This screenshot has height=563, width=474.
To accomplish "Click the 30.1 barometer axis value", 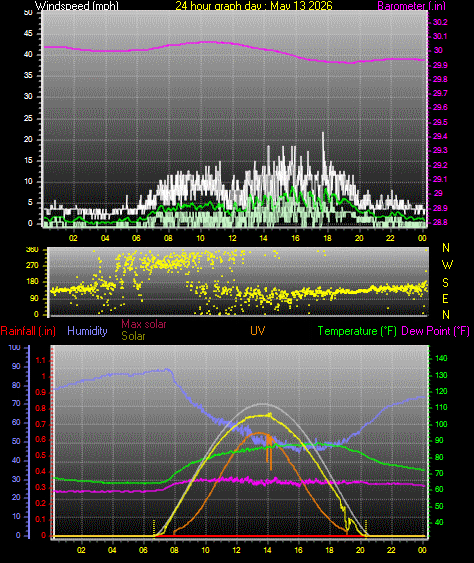I will 440,36.
